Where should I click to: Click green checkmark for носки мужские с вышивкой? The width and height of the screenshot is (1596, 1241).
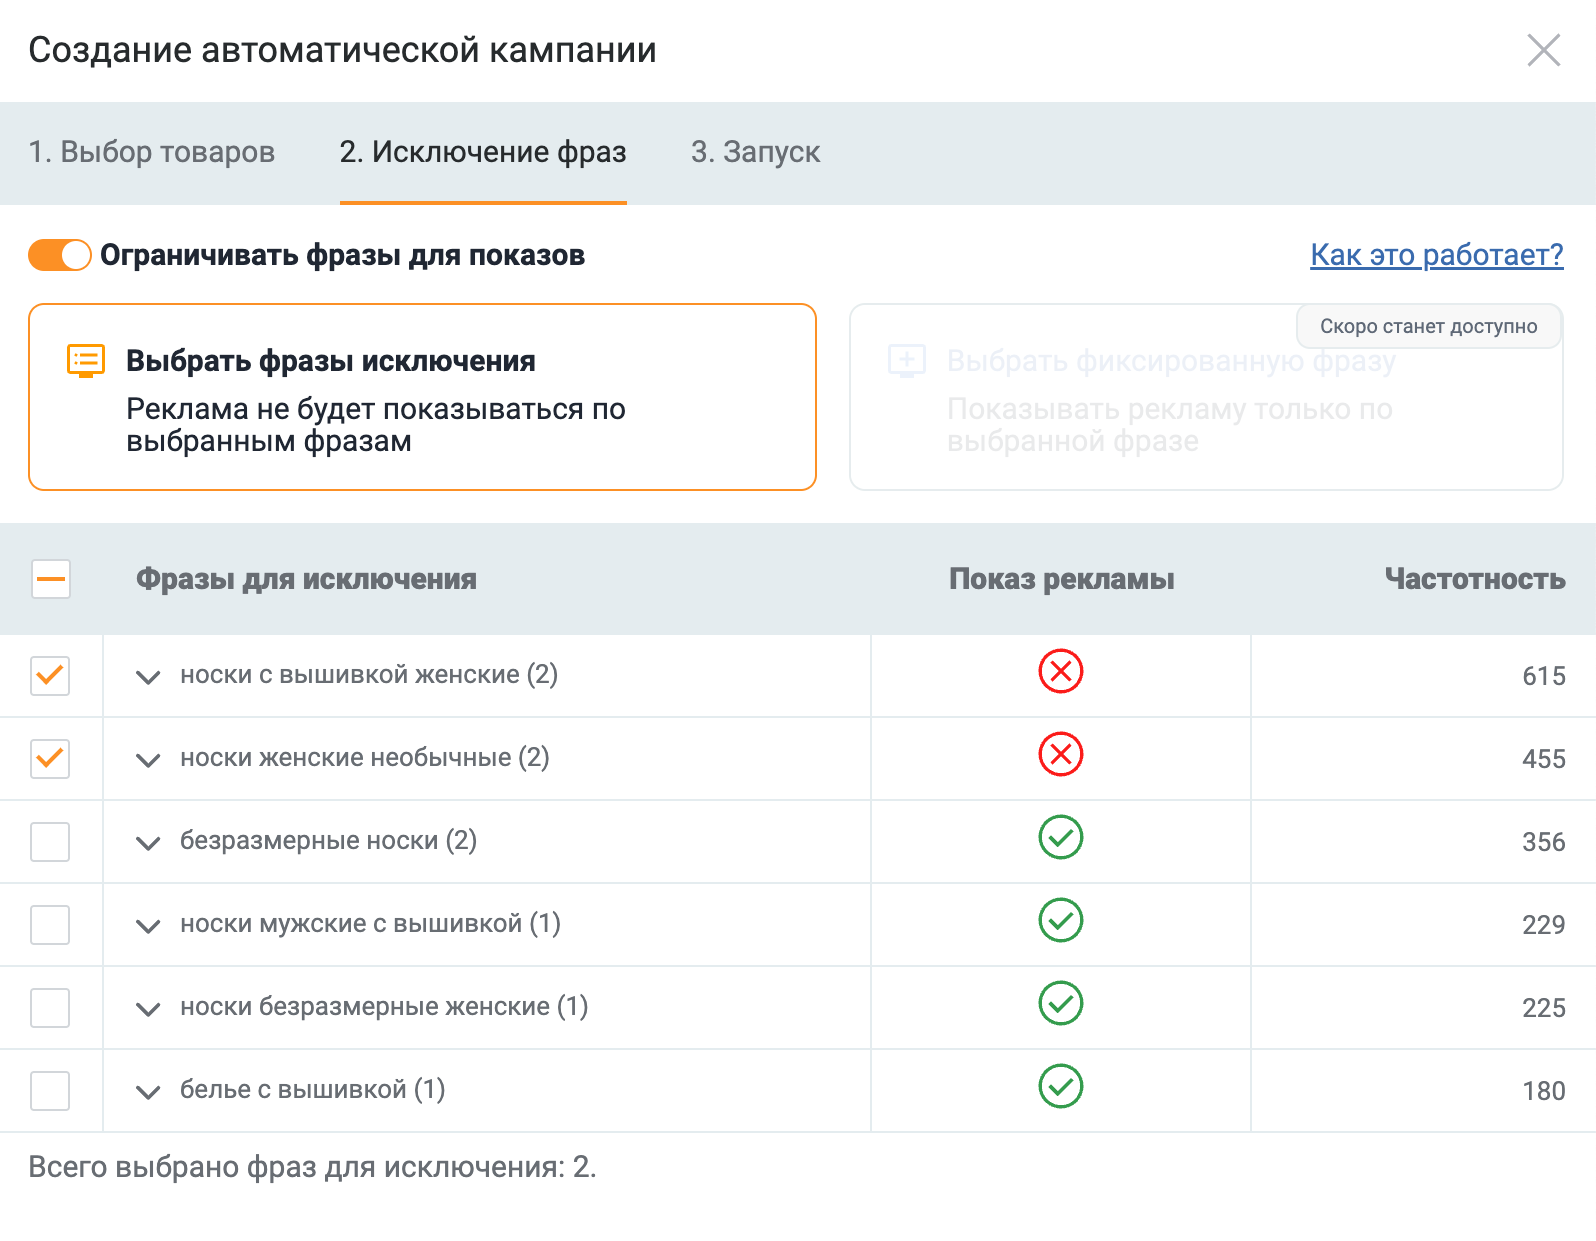click(1060, 920)
